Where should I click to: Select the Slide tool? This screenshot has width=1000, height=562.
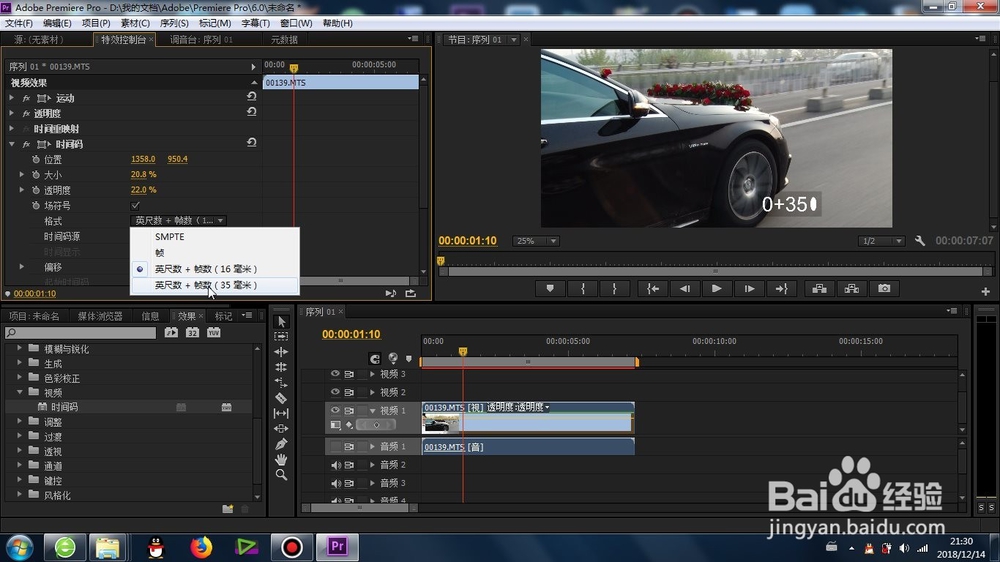(281, 429)
